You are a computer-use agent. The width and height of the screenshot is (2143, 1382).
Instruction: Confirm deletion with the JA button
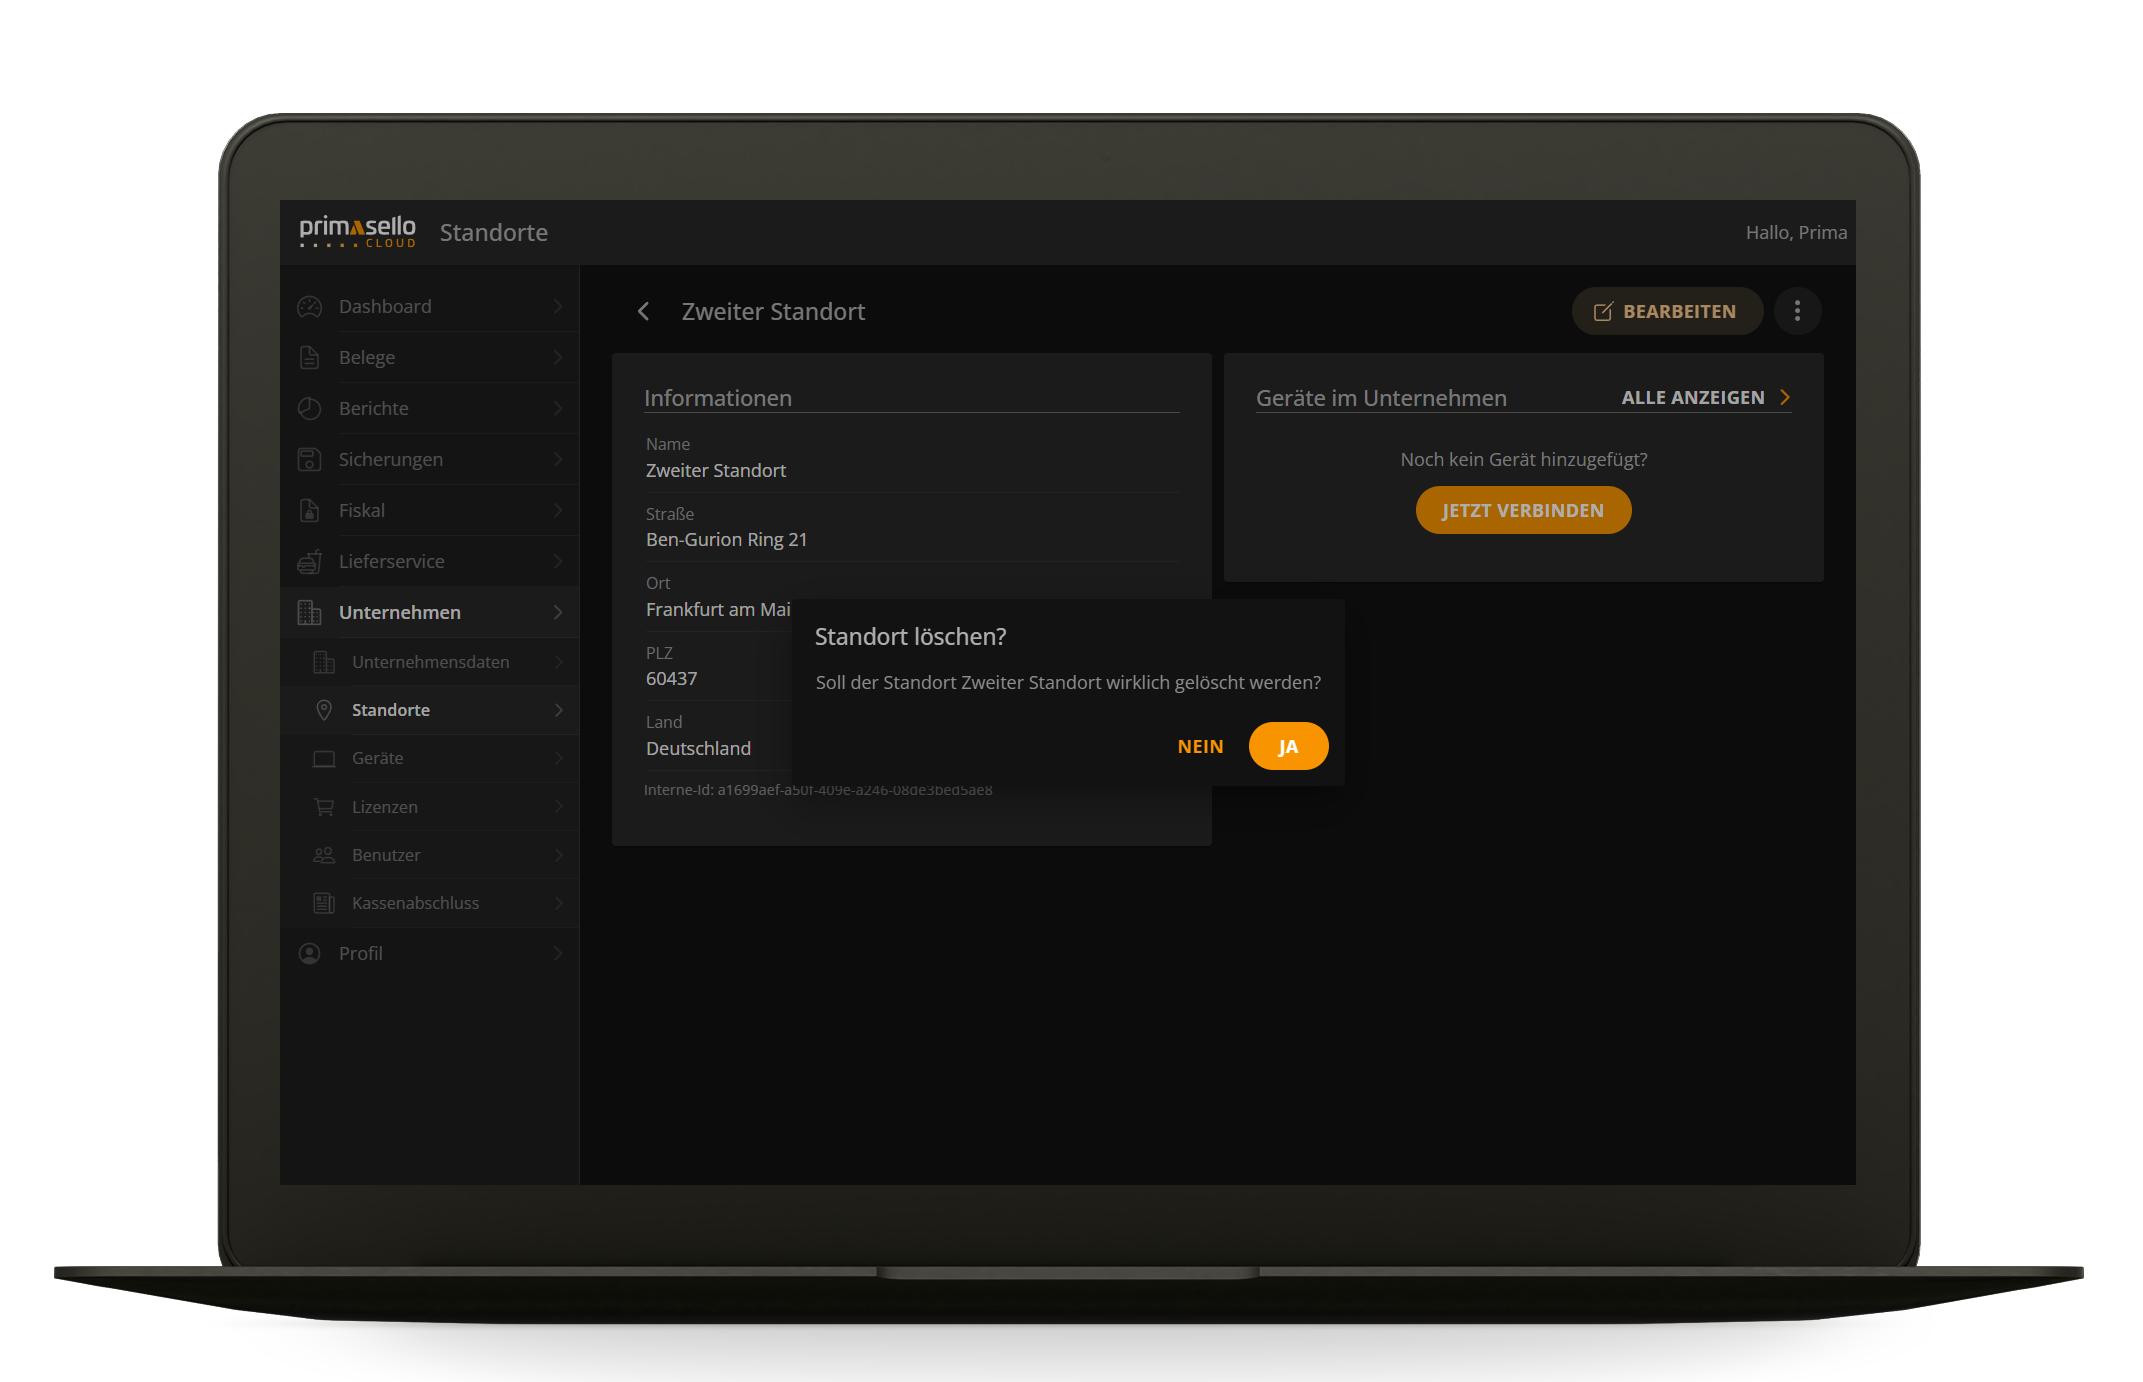(x=1288, y=747)
